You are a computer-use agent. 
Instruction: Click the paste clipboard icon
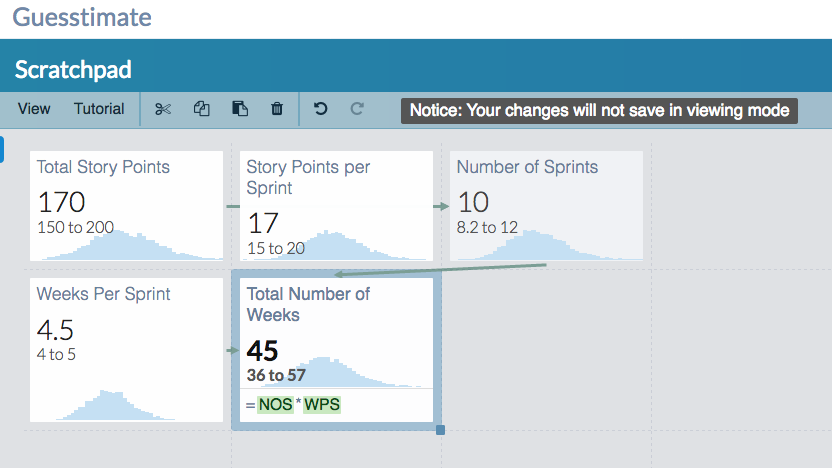pos(240,109)
